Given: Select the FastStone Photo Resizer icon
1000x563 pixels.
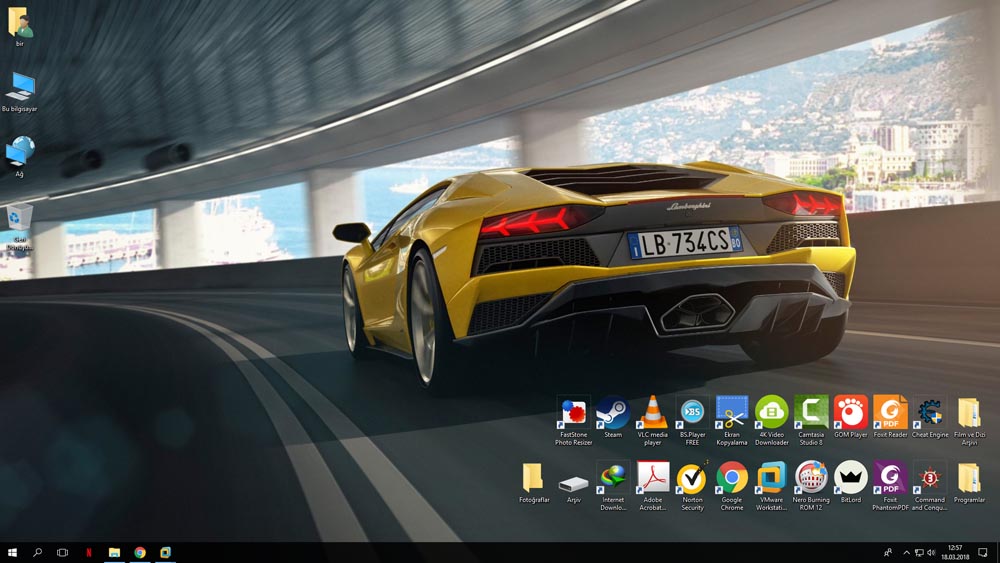Looking at the screenshot, I should tap(573, 413).
